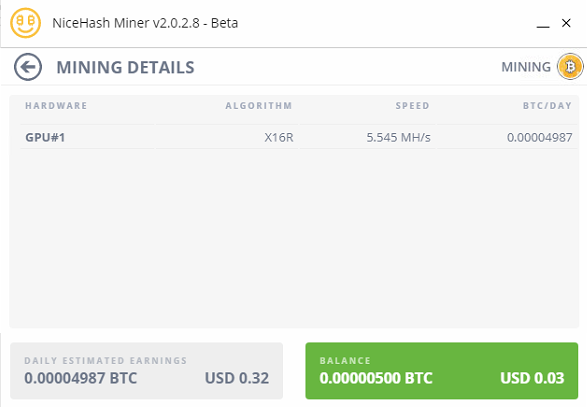587x407 pixels.
Task: Select the GPU#1 hardware row
Action: [x=299, y=137]
